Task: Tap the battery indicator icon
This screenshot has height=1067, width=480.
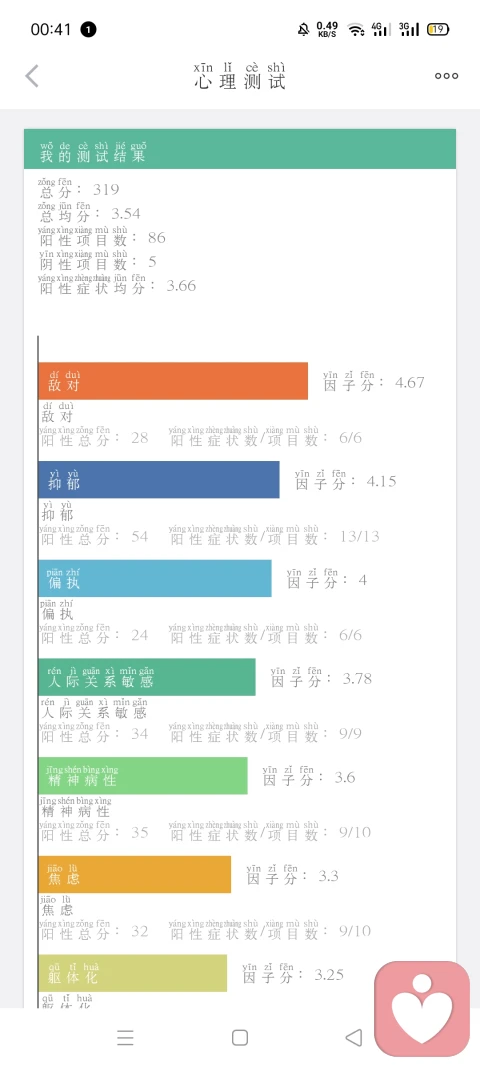Action: pyautogui.click(x=438, y=29)
